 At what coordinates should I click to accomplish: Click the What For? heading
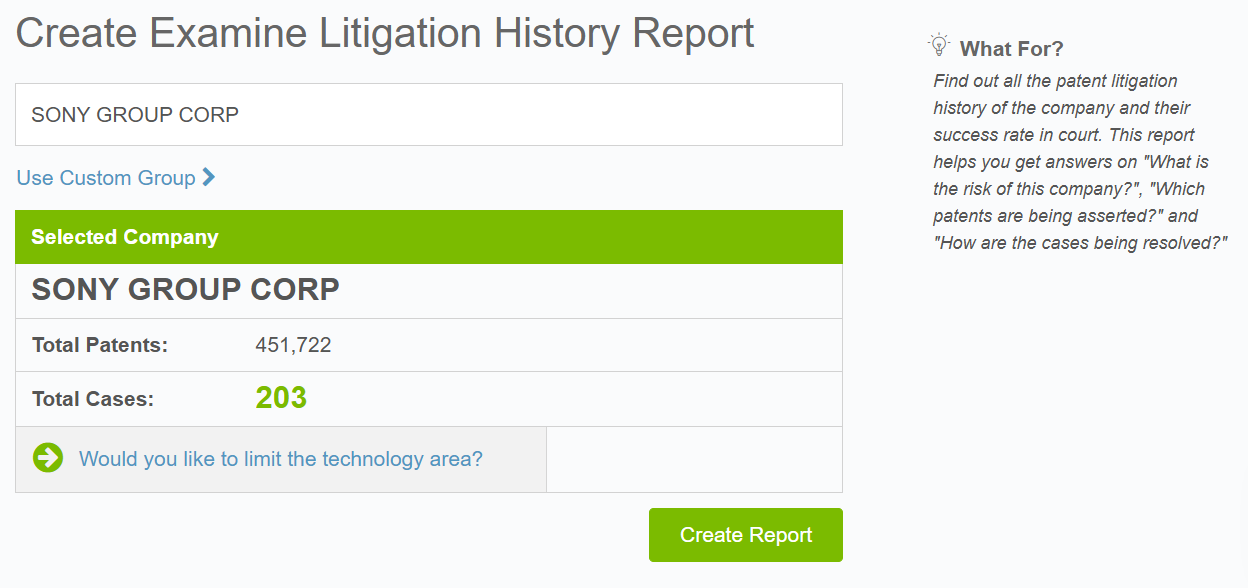pos(1011,48)
